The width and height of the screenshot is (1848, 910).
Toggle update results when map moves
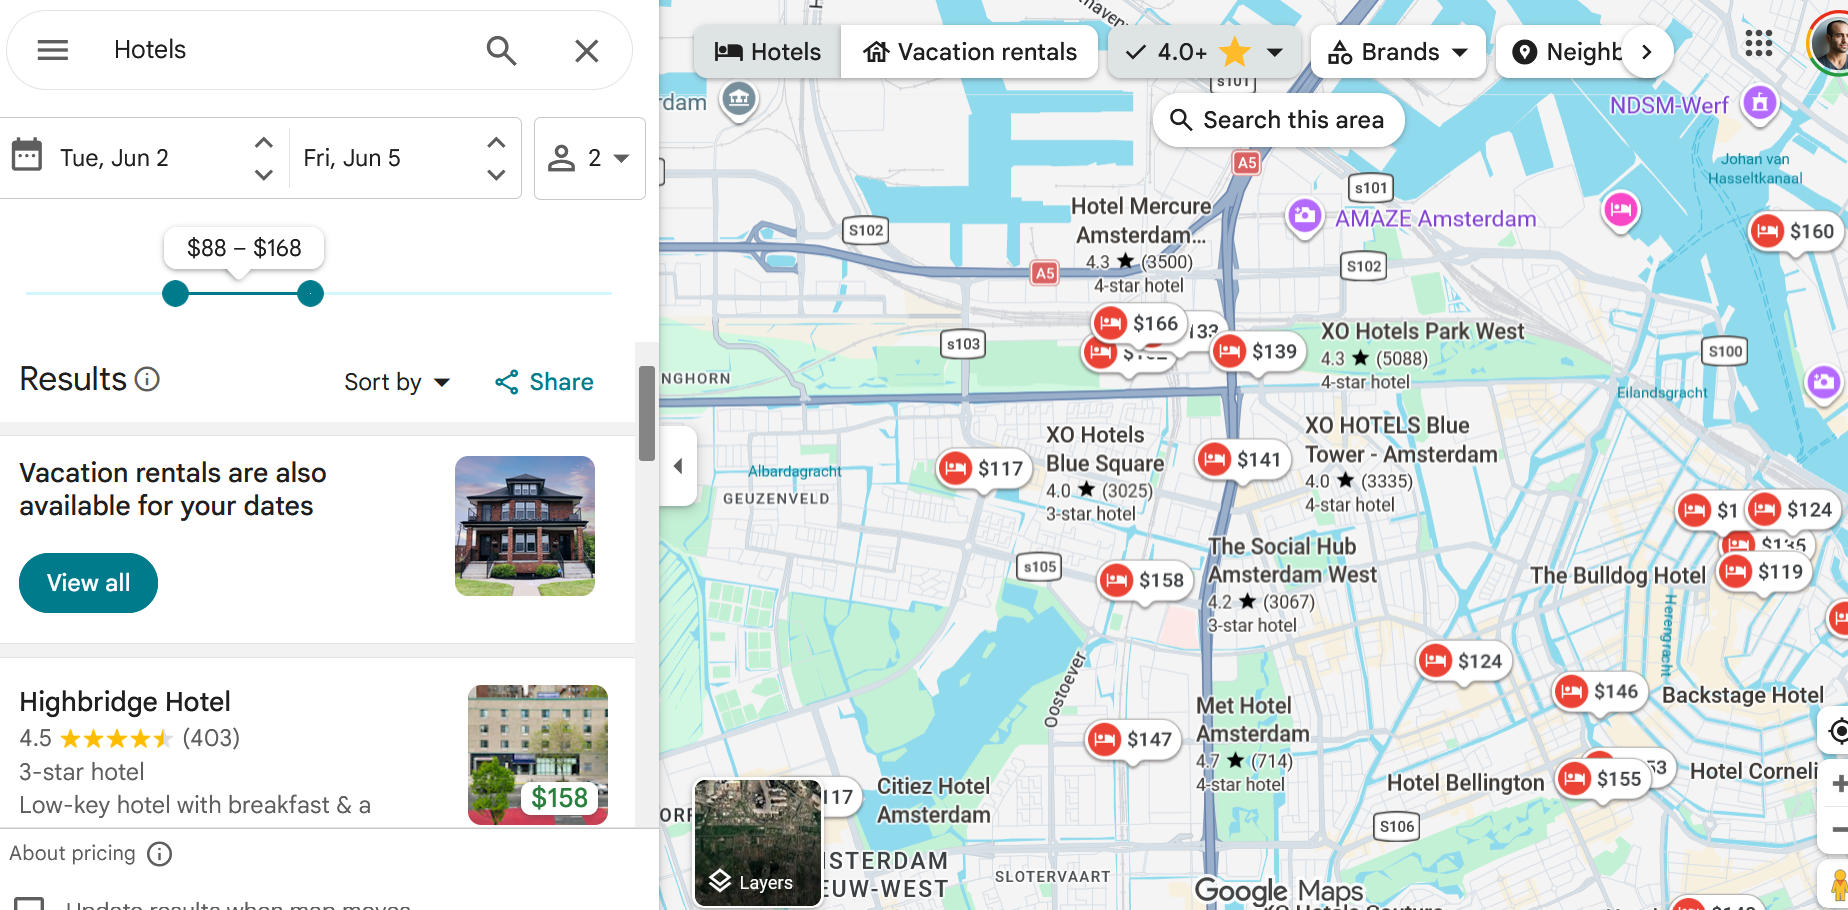coord(29,904)
